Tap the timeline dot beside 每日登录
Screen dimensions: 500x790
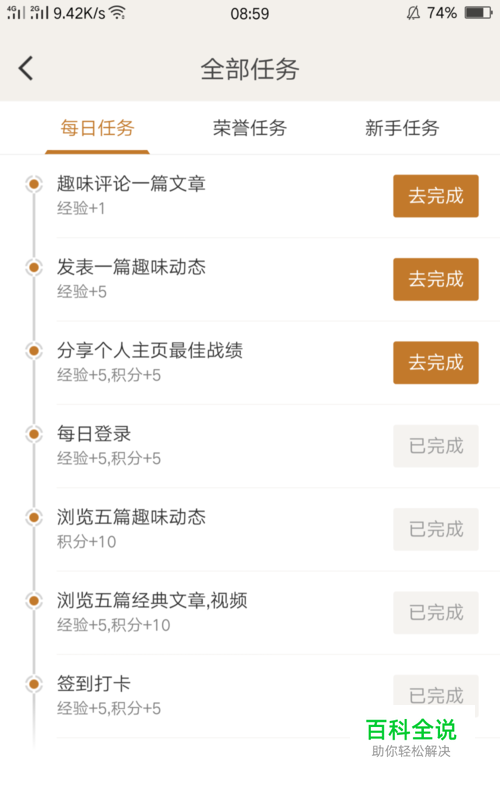pos(34,434)
